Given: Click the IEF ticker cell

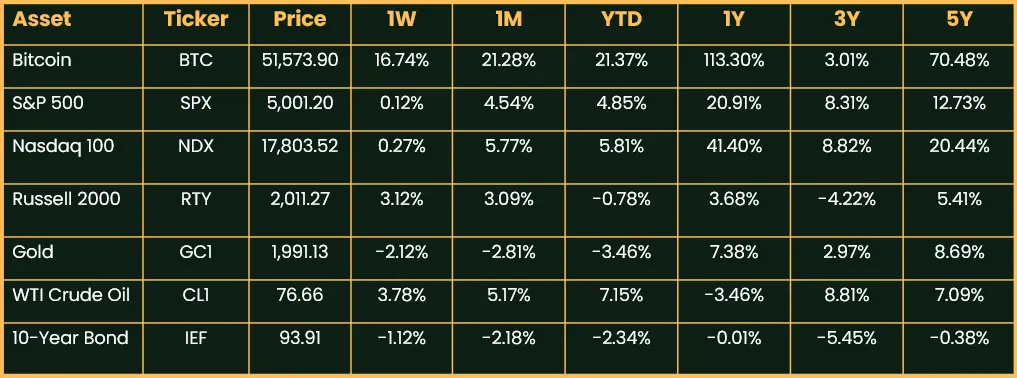Looking at the screenshot, I should pos(195,338).
